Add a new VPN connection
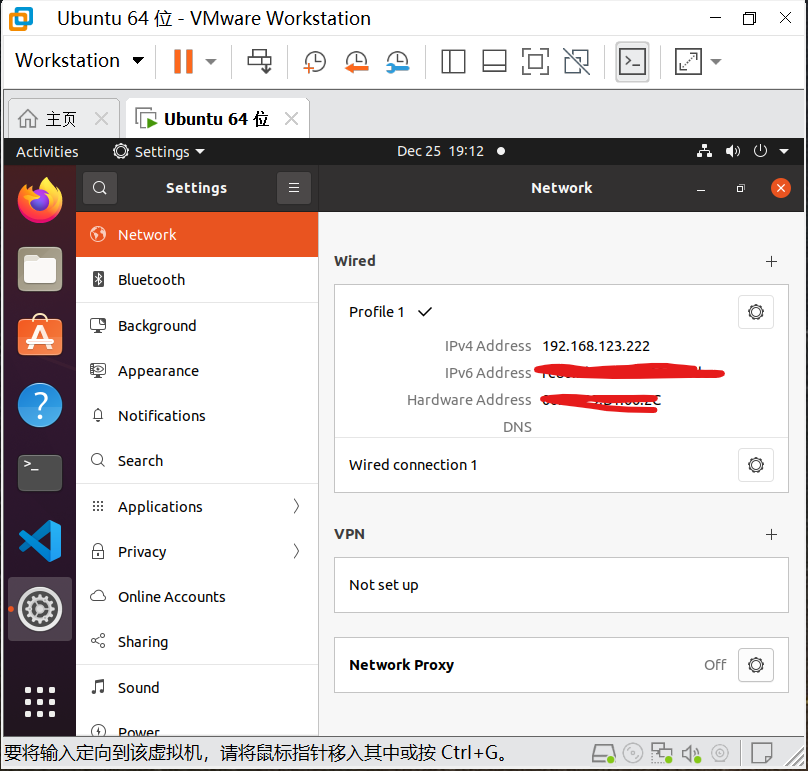 [771, 535]
